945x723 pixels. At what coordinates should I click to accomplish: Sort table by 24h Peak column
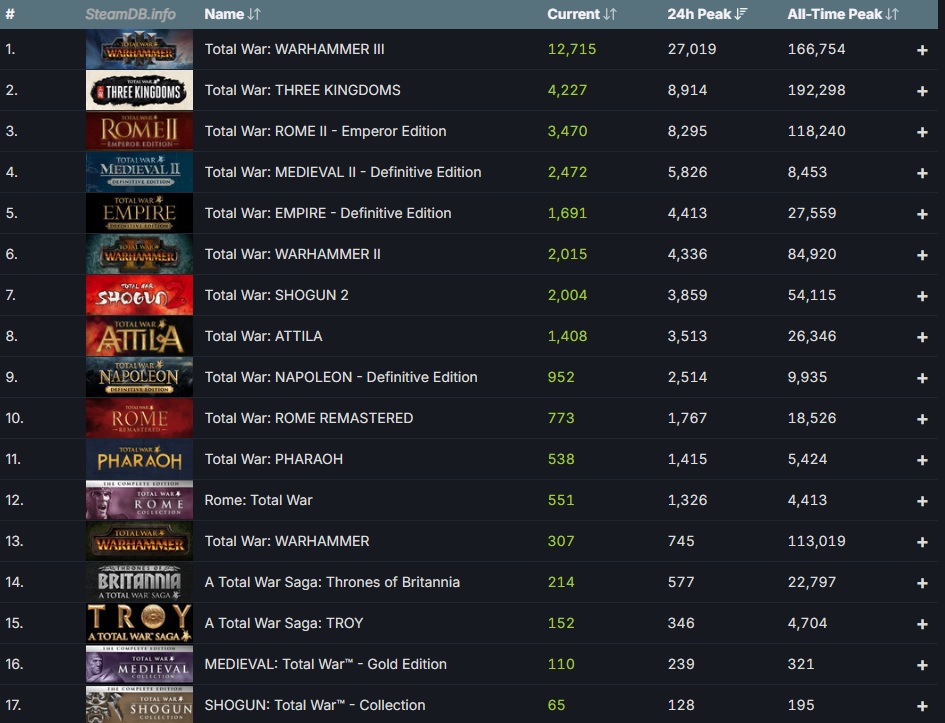tap(707, 14)
